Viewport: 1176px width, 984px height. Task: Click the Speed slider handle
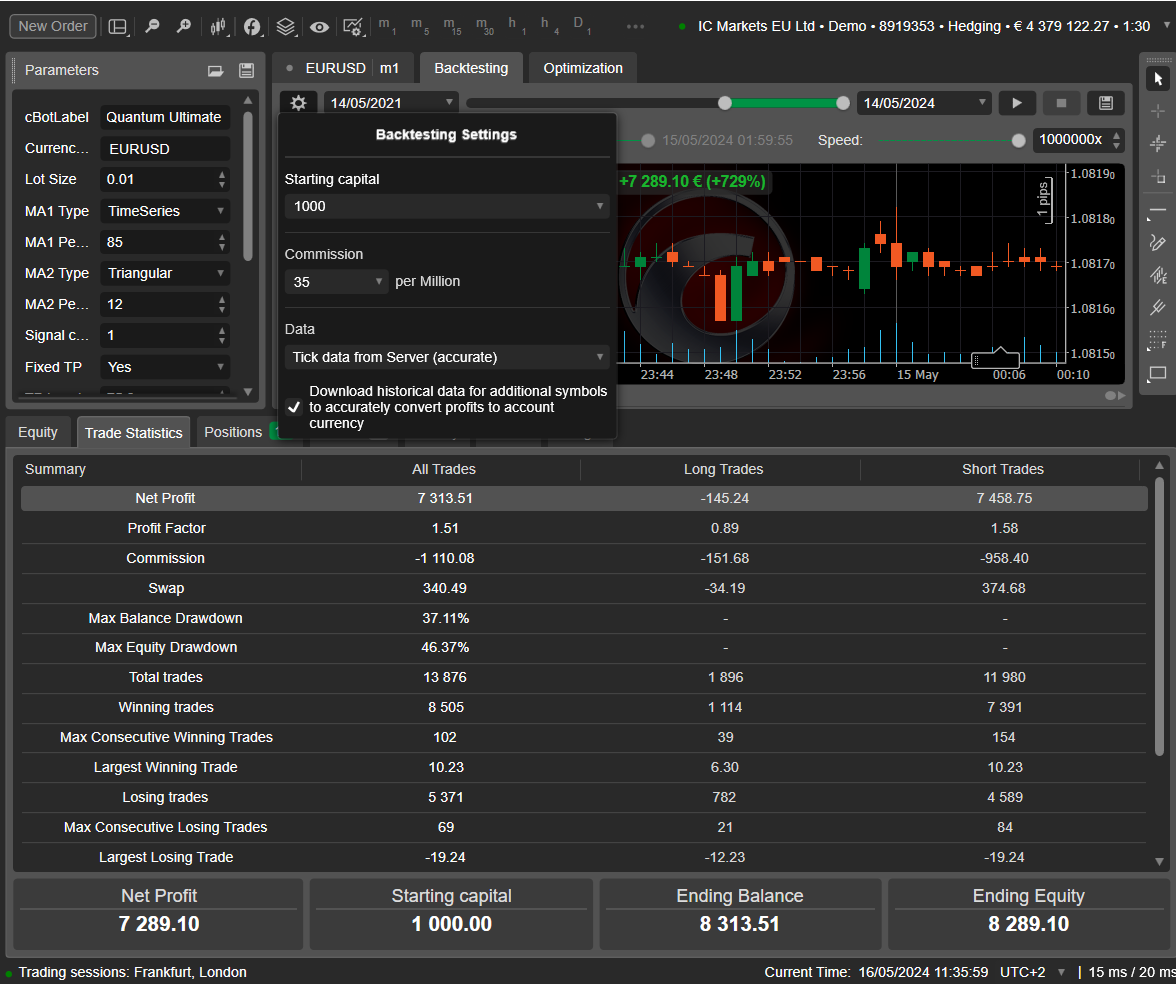pyautogui.click(x=1018, y=141)
